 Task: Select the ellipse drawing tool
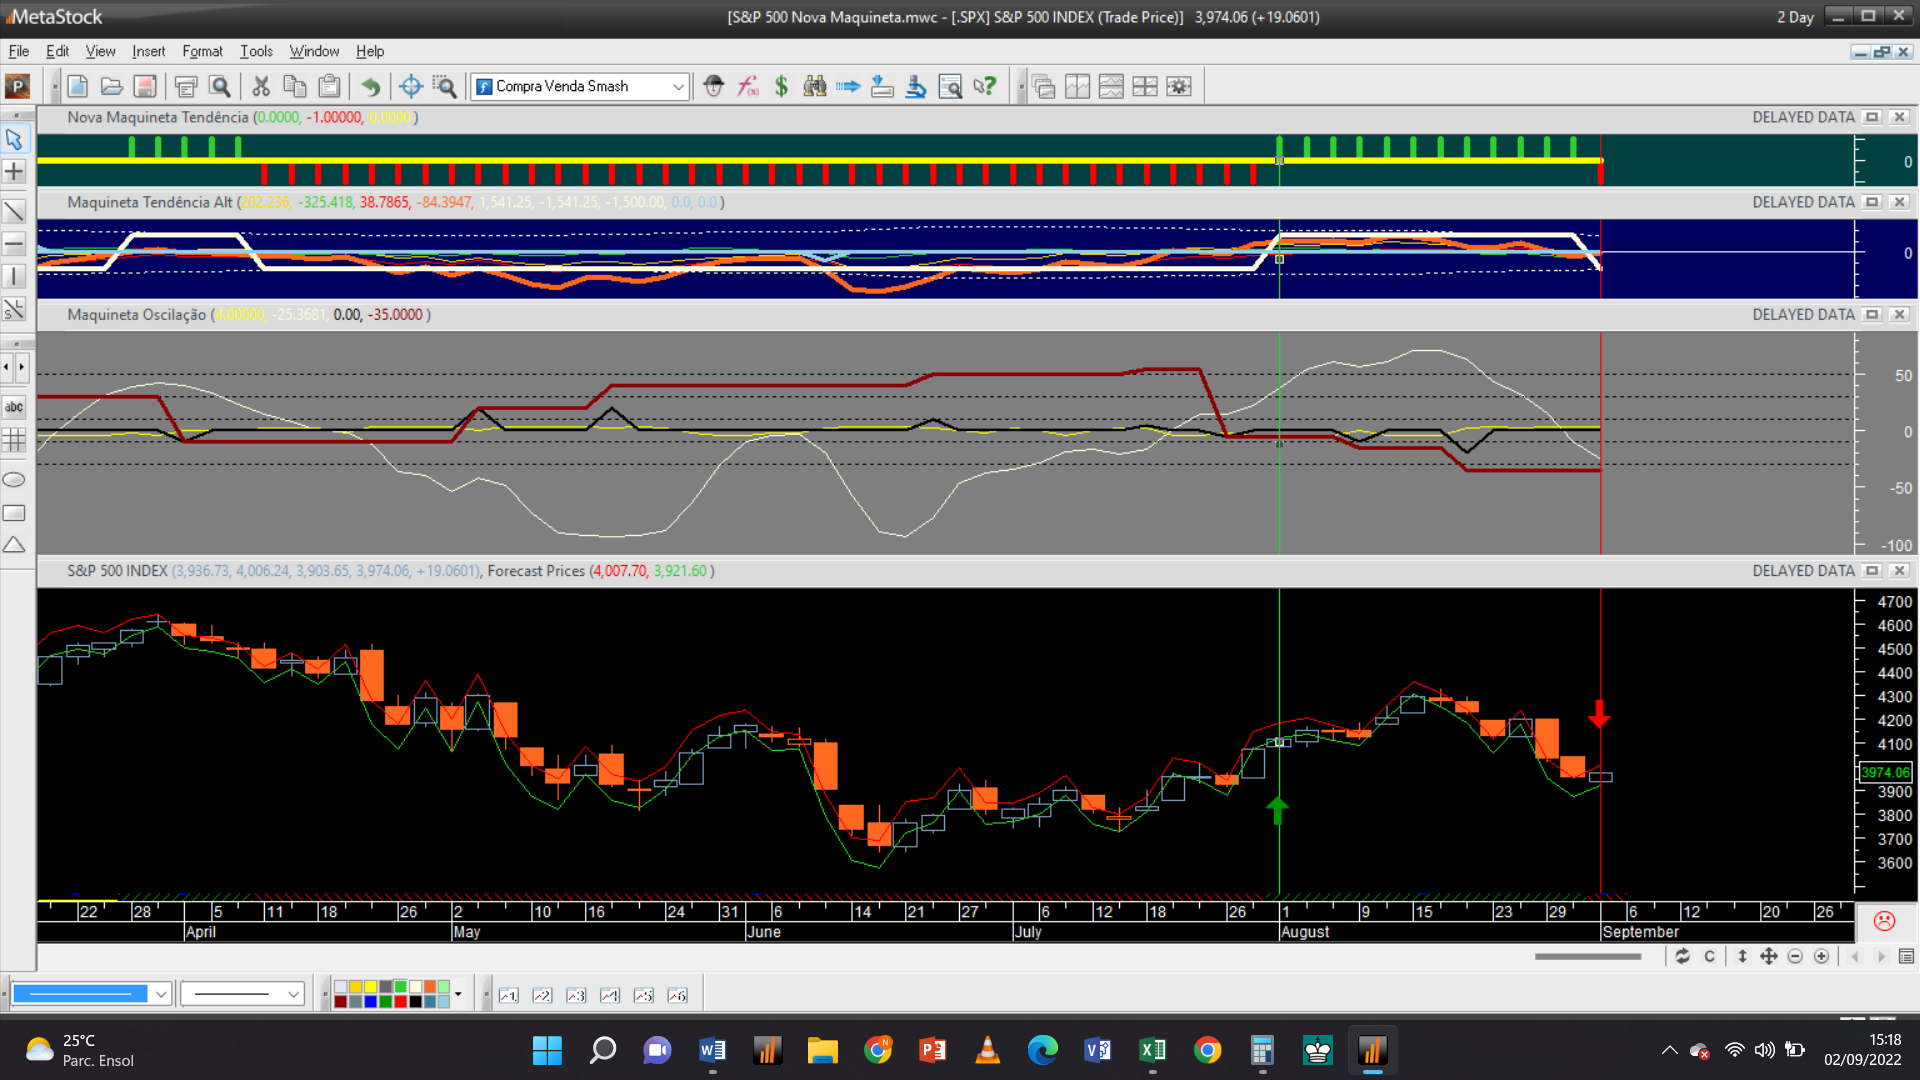14,480
